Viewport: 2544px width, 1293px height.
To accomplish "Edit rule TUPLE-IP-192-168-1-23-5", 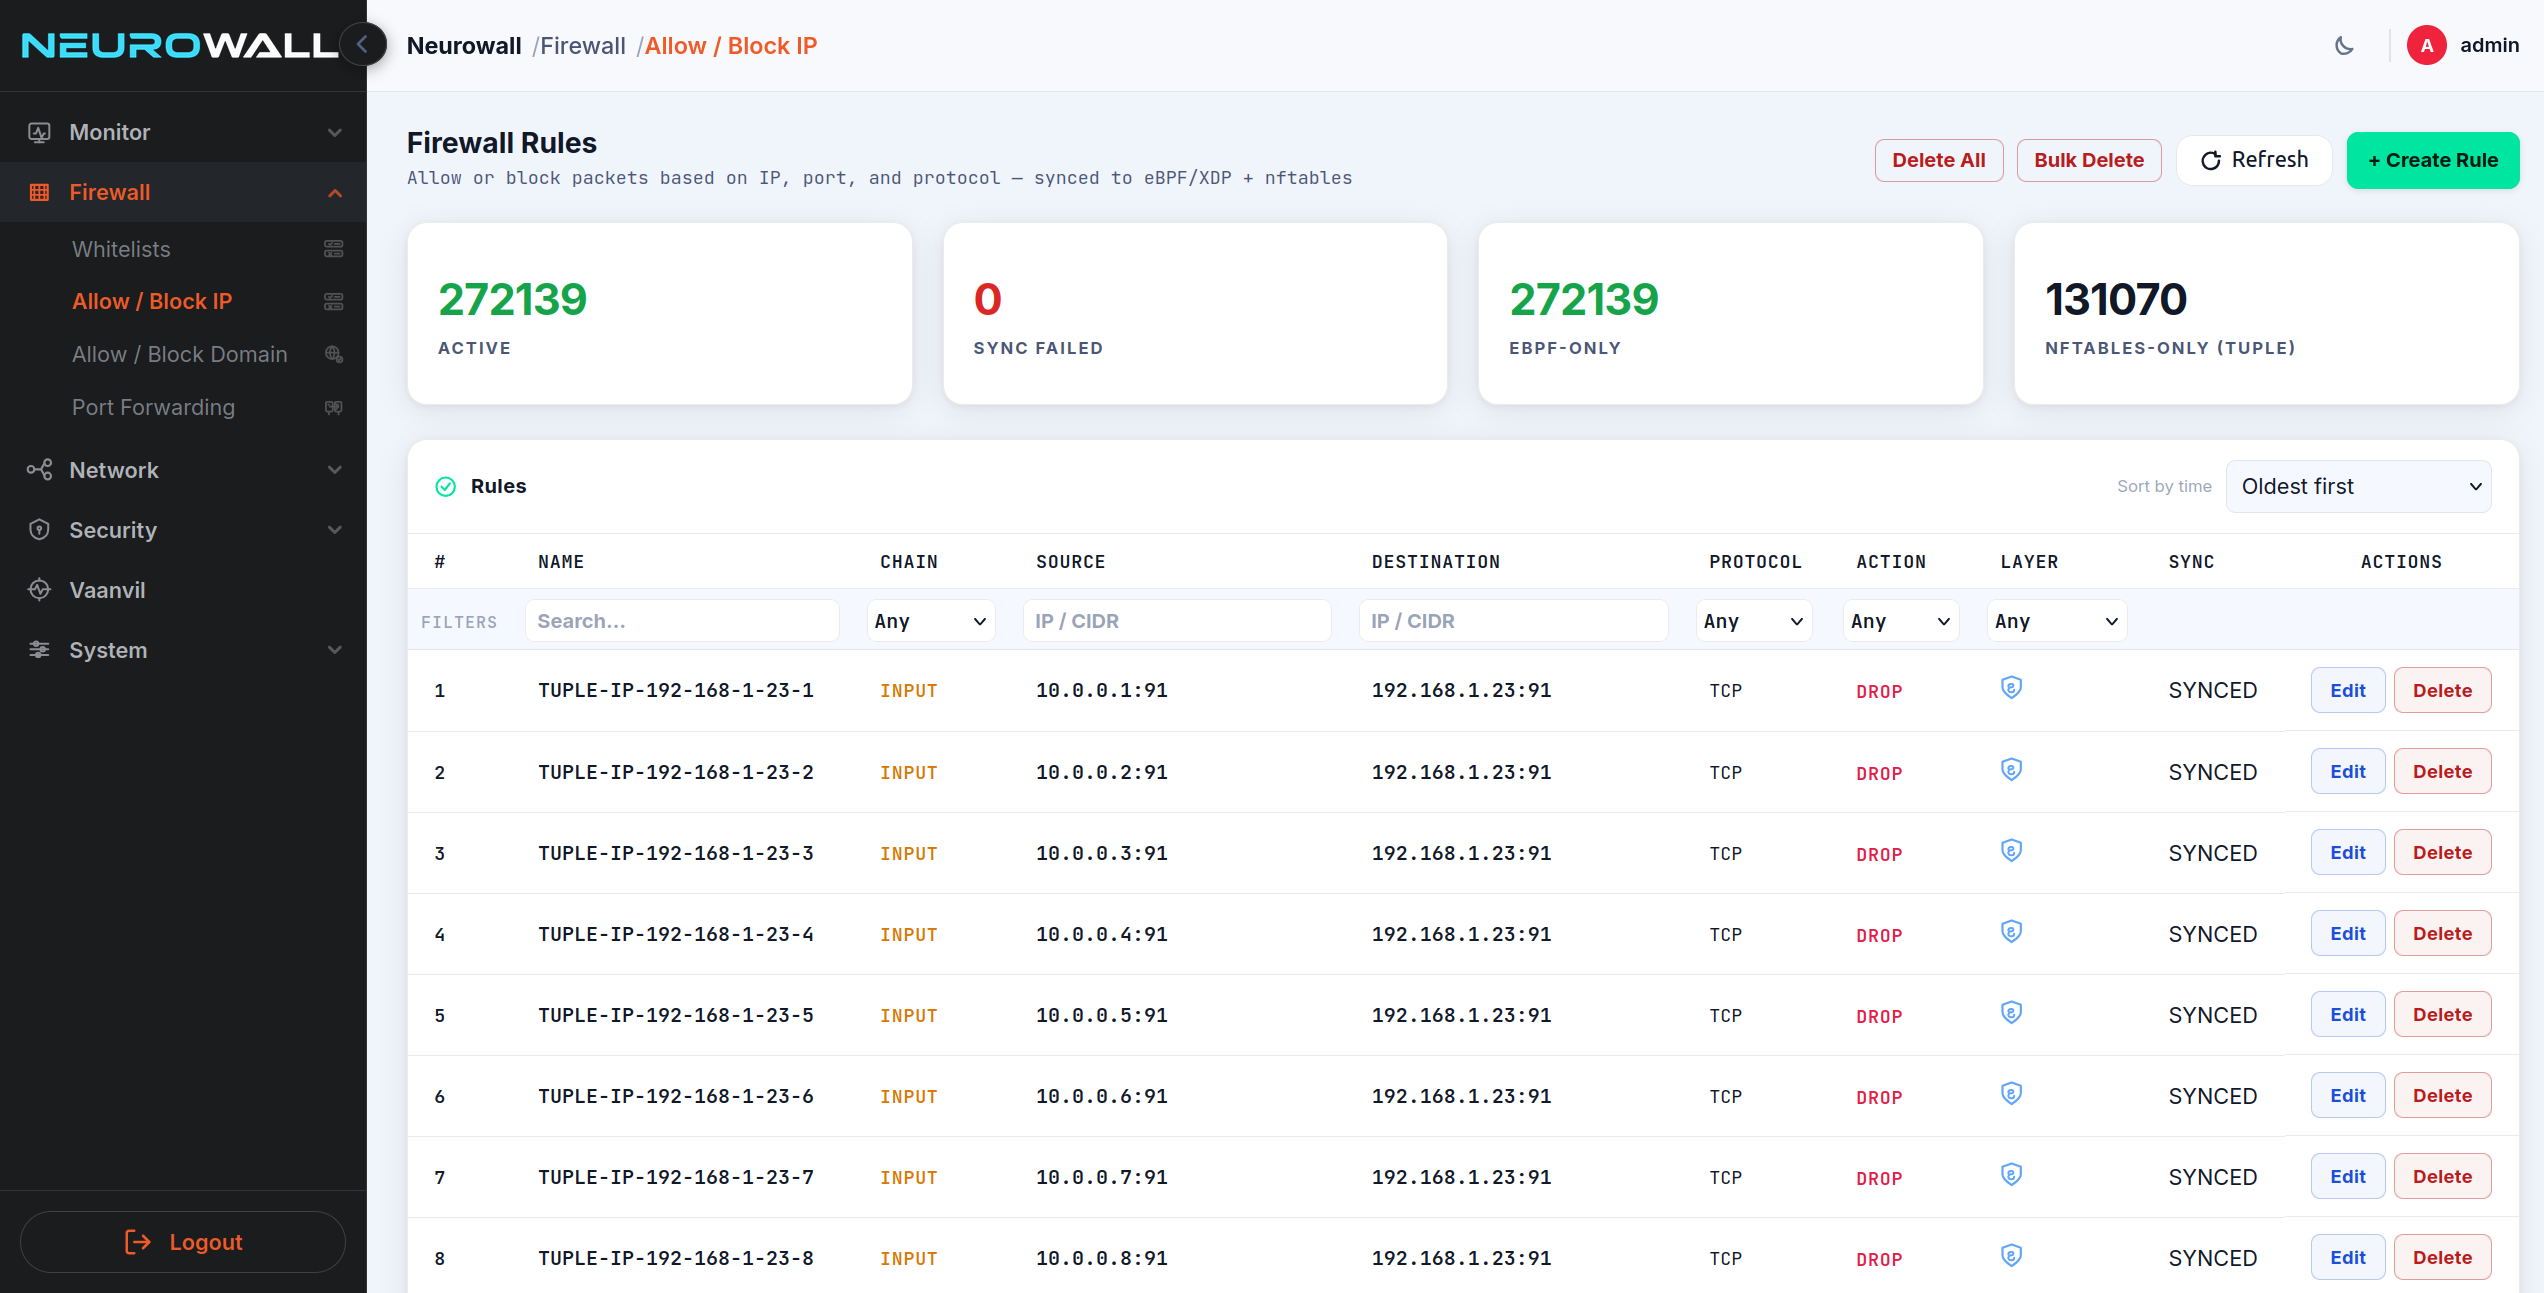I will tap(2347, 1014).
